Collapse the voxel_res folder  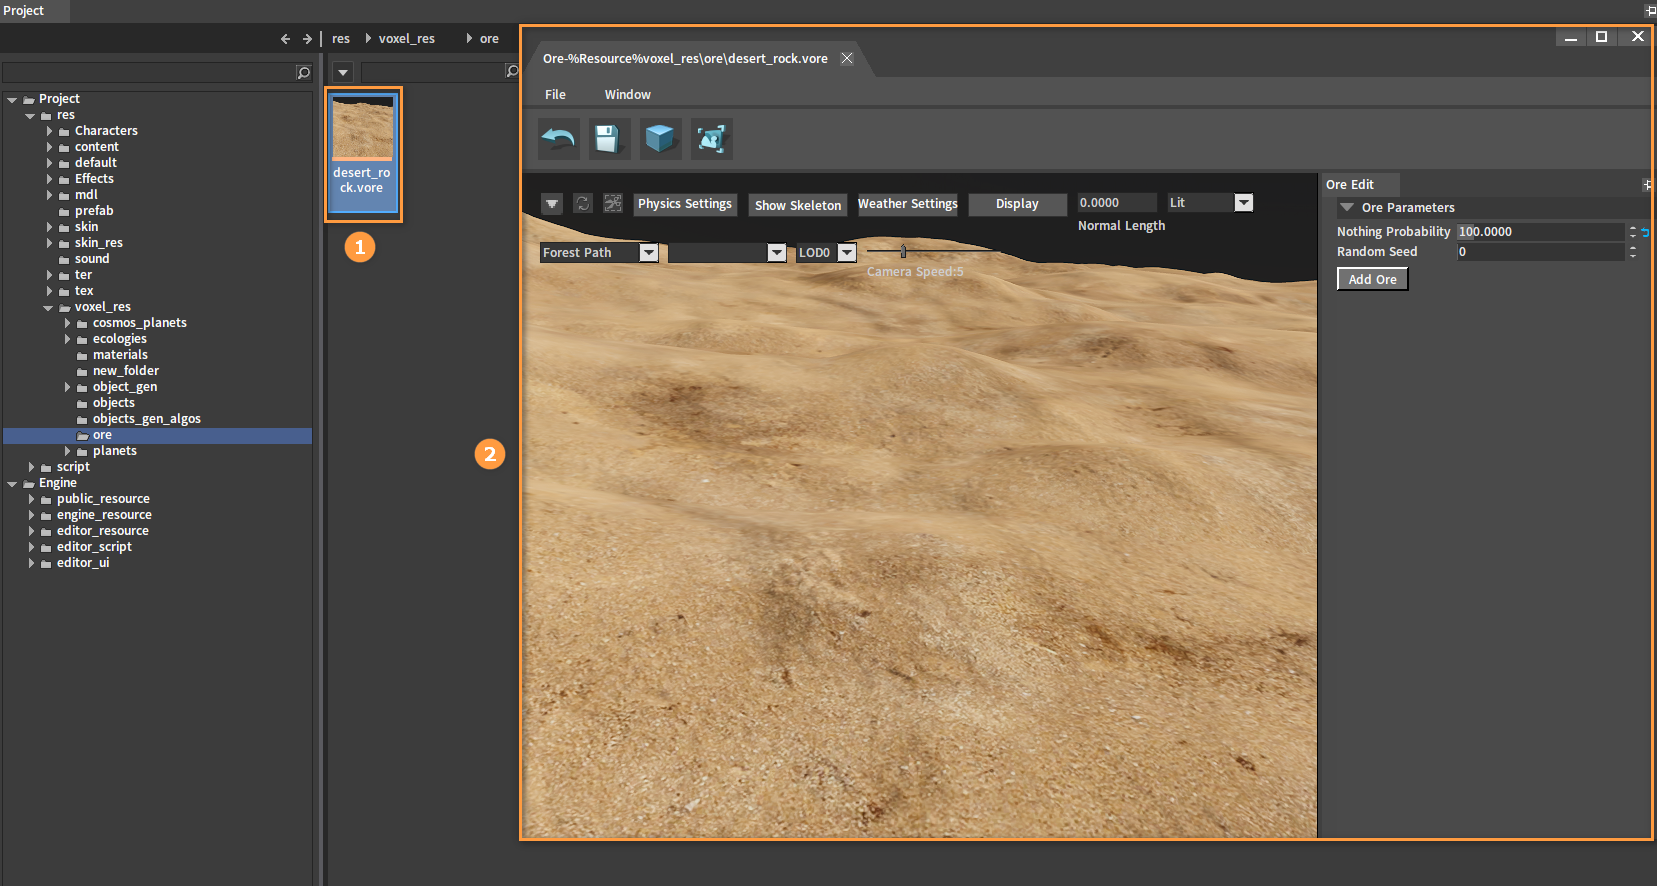[x=48, y=308]
